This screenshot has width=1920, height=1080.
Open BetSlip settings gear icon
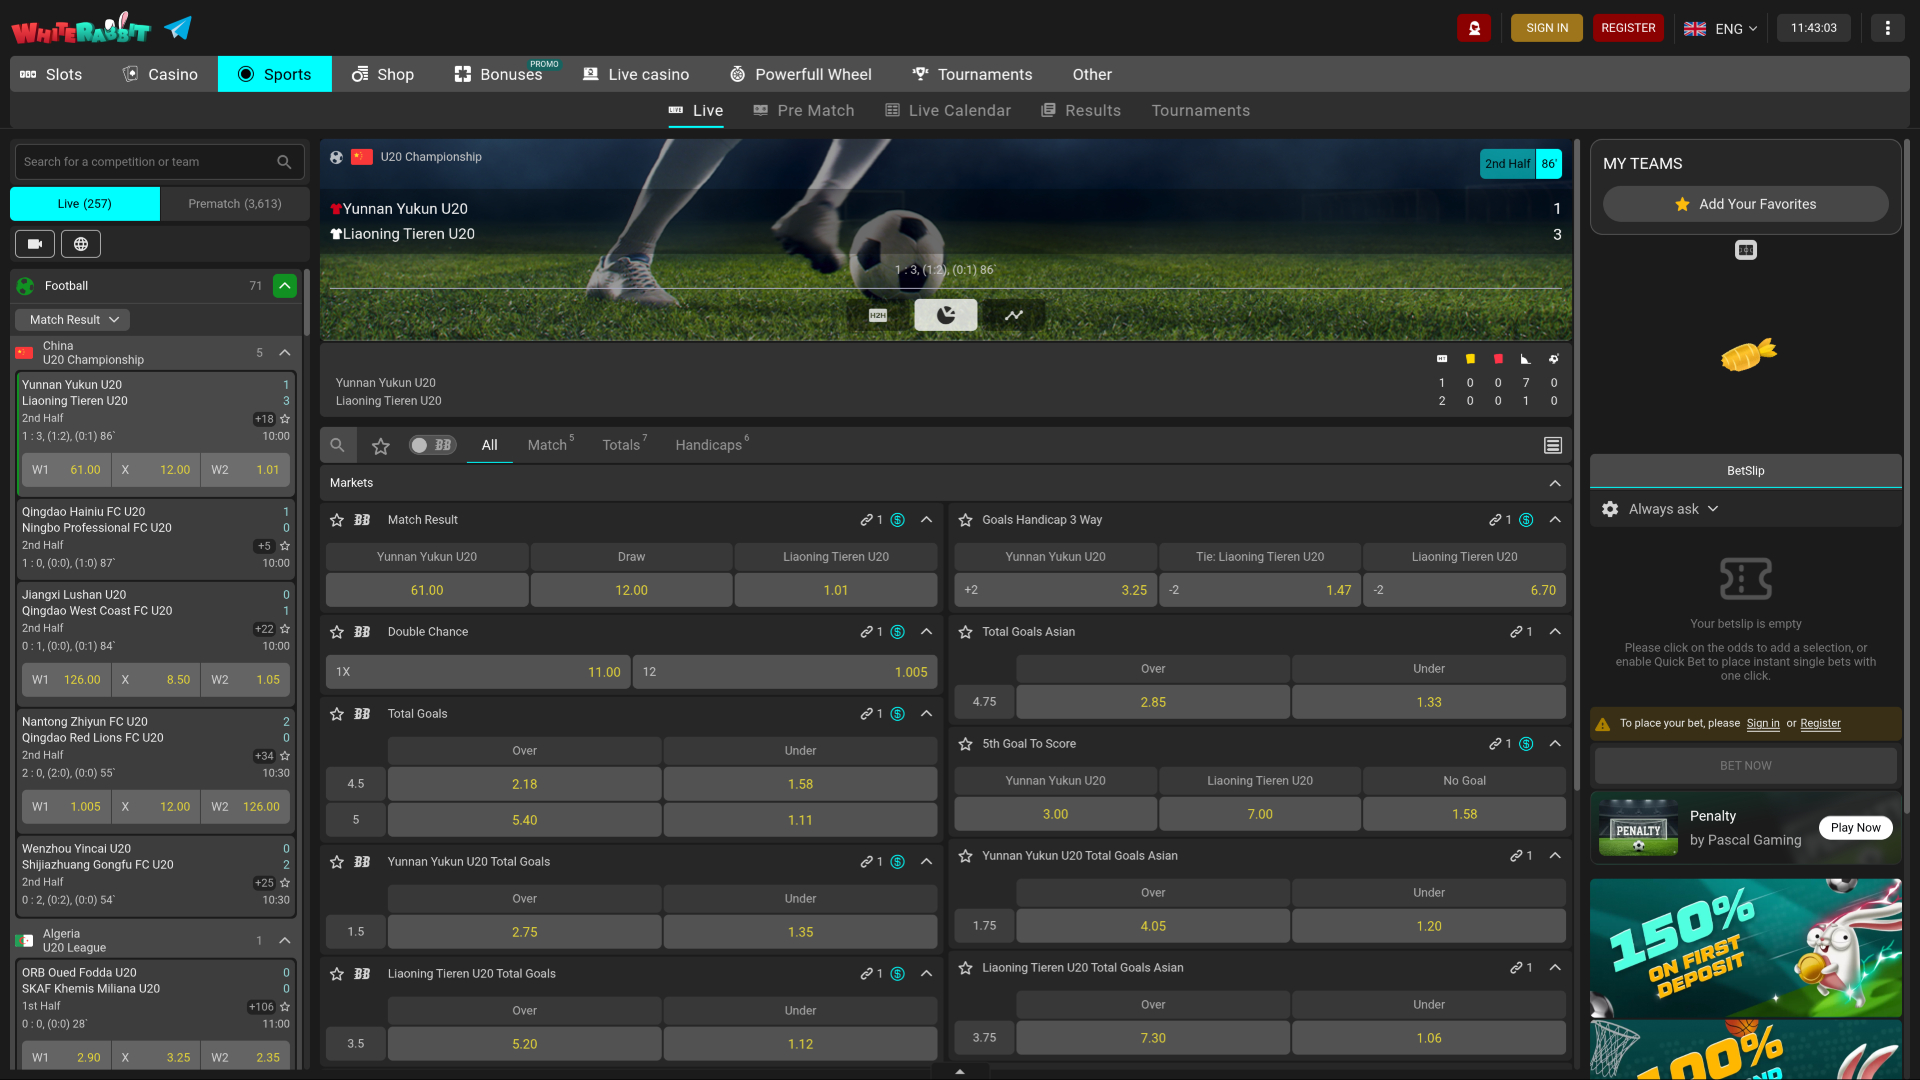pos(1610,509)
